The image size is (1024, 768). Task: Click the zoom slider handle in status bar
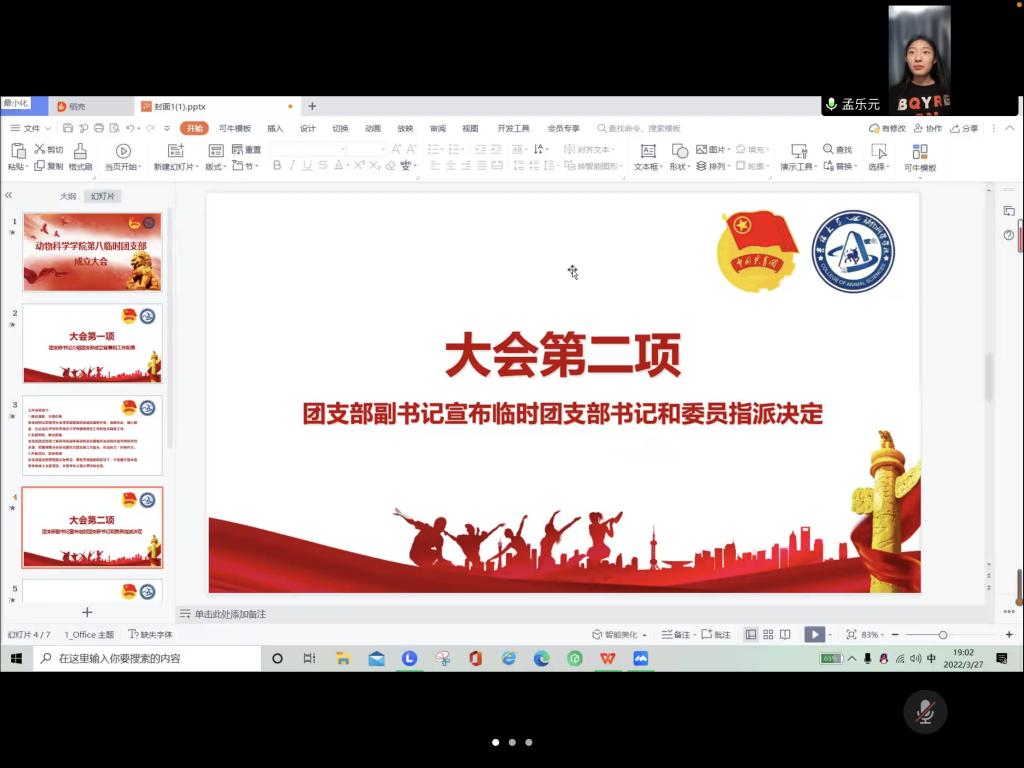[942, 635]
